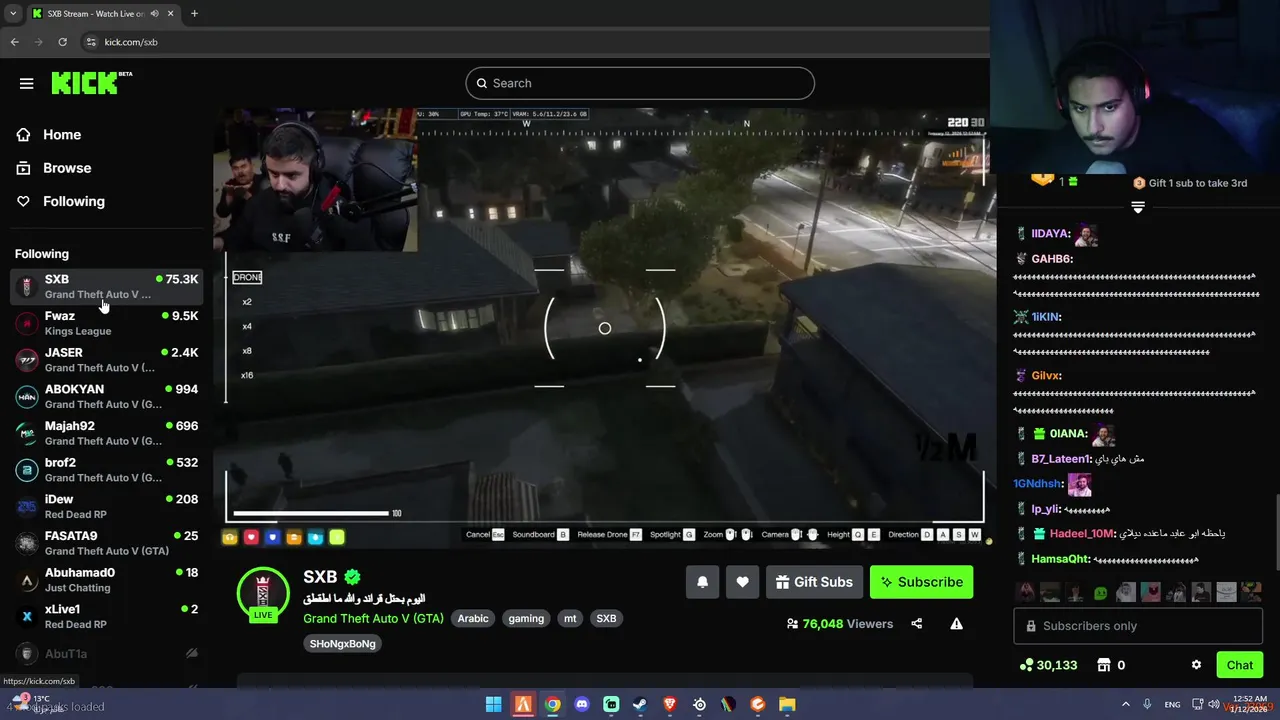This screenshot has width=1280, height=720.
Task: Open xLive1 channel in sidebar
Action: pos(107,616)
